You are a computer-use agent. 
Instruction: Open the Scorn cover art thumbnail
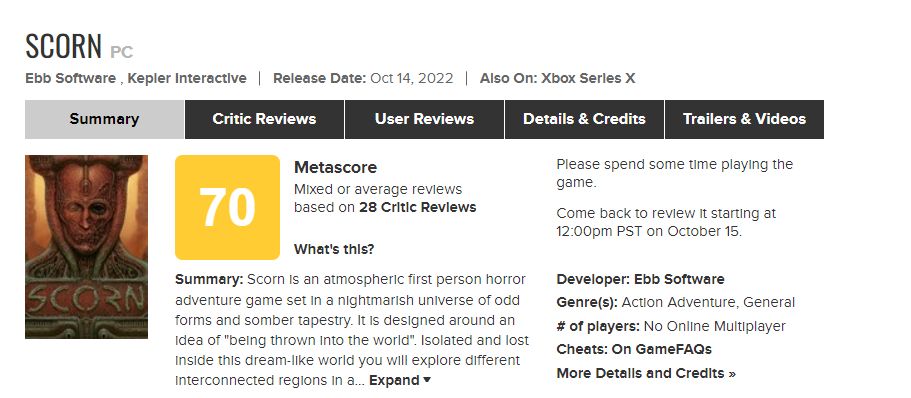(86, 247)
